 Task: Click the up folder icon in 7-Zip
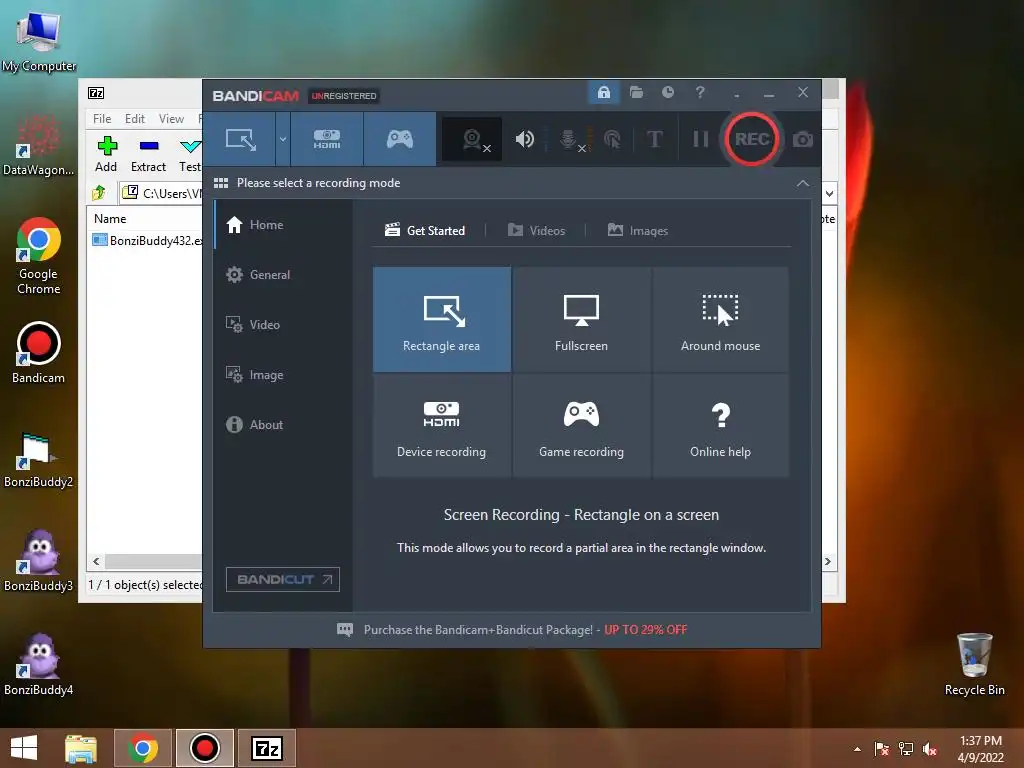(x=99, y=193)
